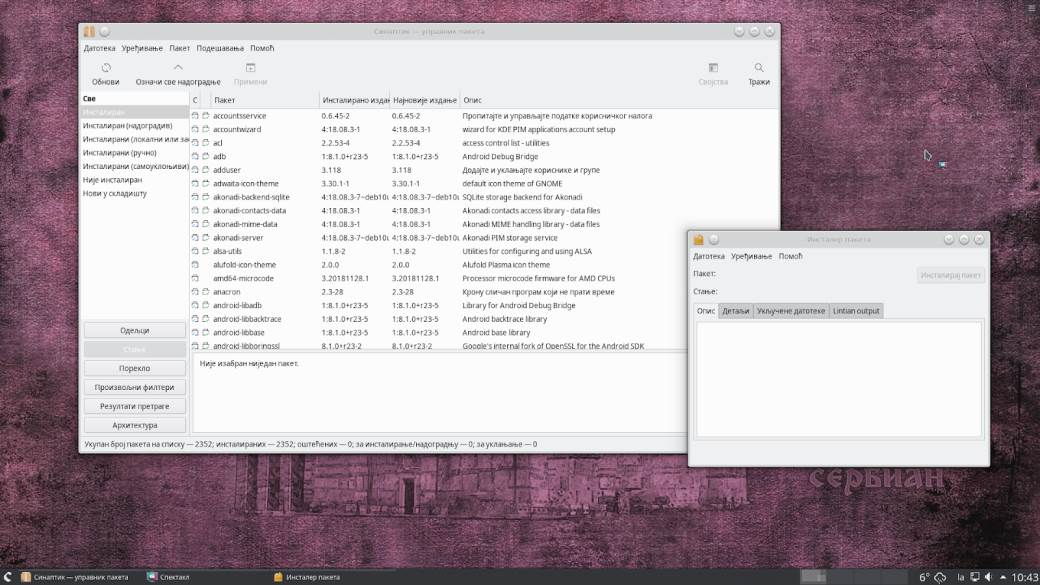Toggle the status checkbox for anacron package
Image resolution: width=1040 pixels, height=585 pixels.
pyautogui.click(x=196, y=291)
